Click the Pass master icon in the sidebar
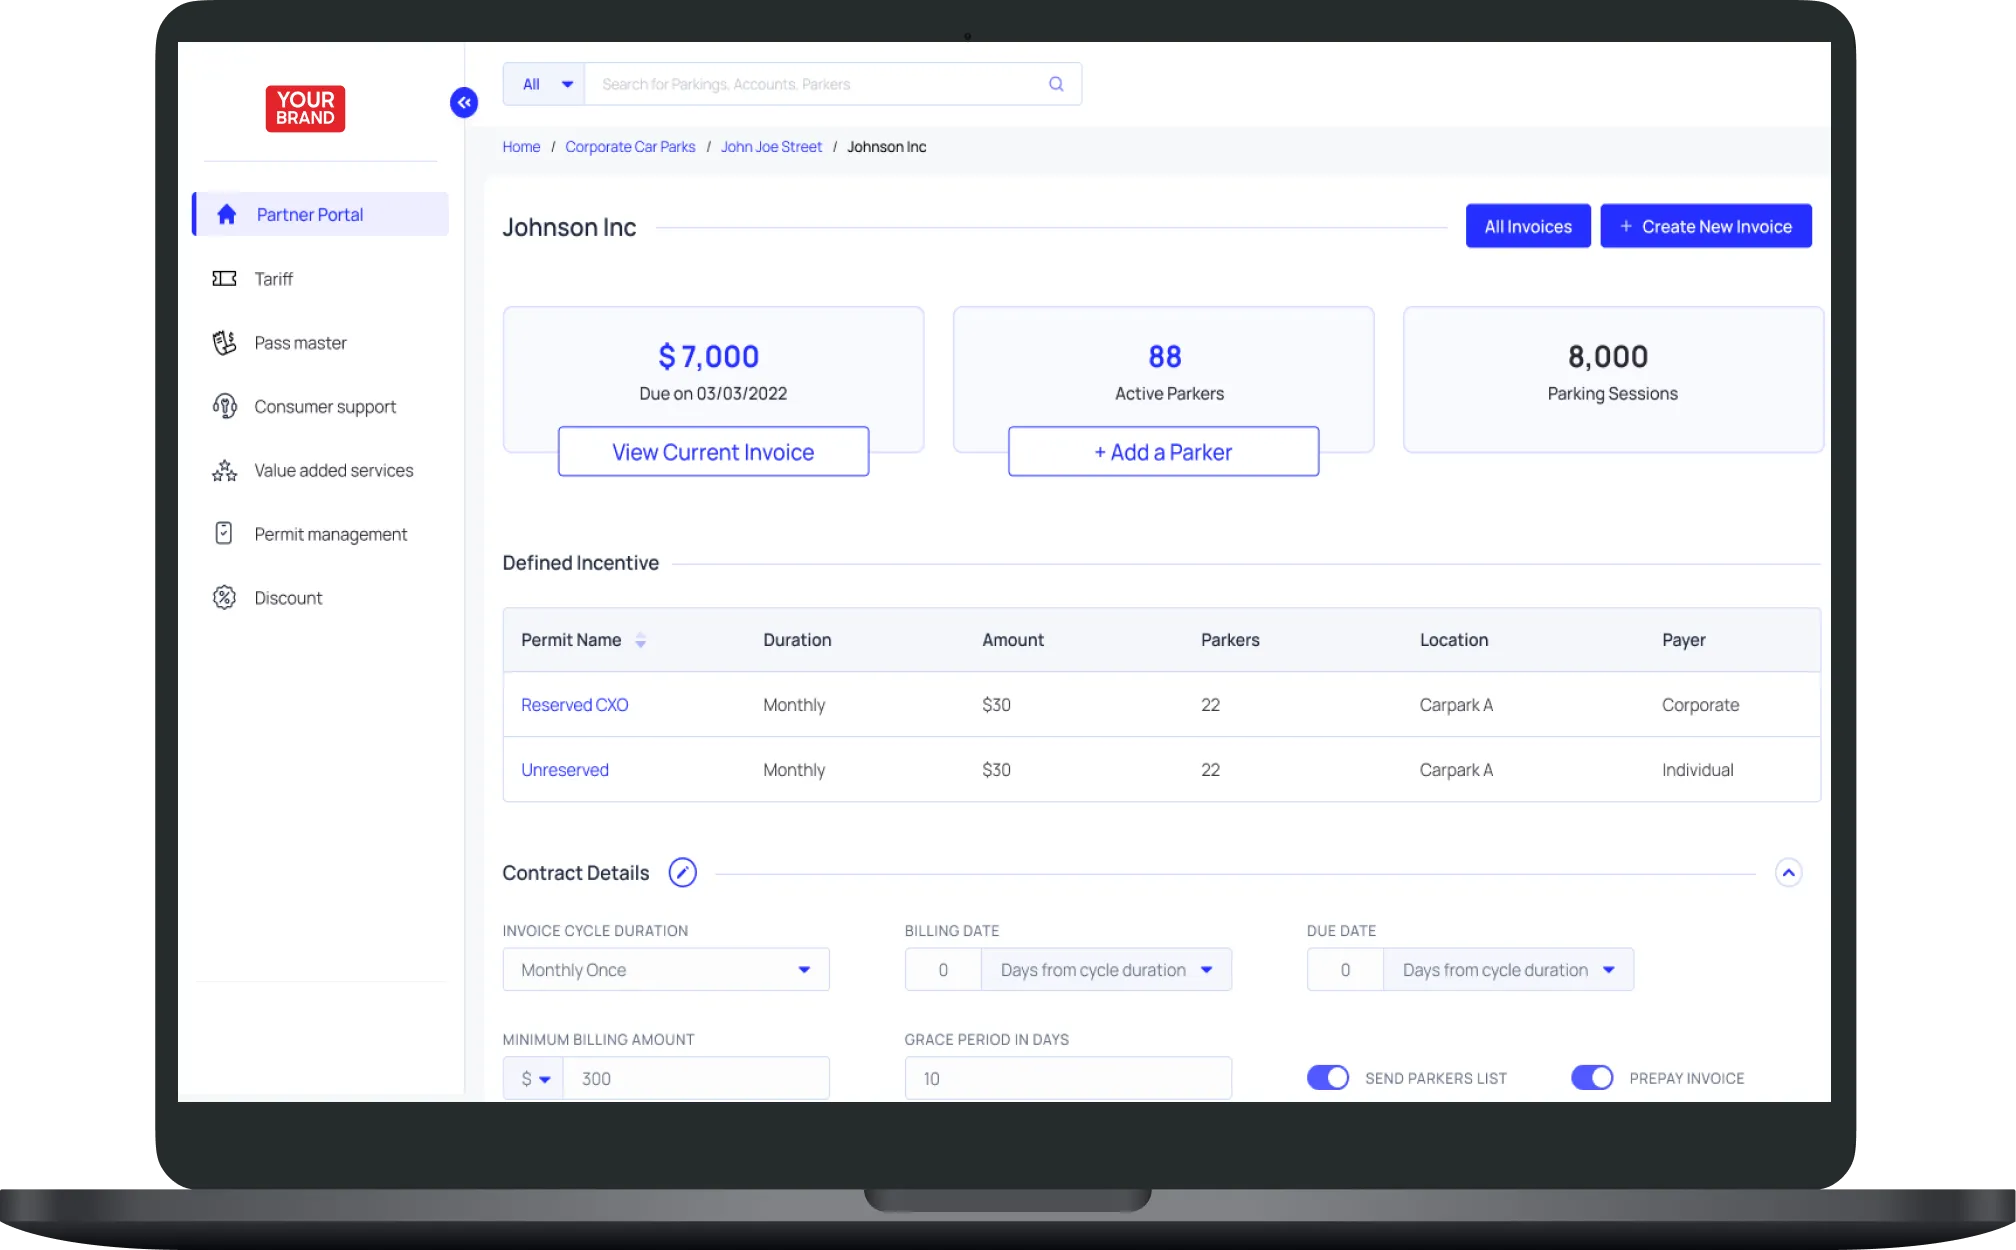The height and width of the screenshot is (1250, 2016). [225, 343]
